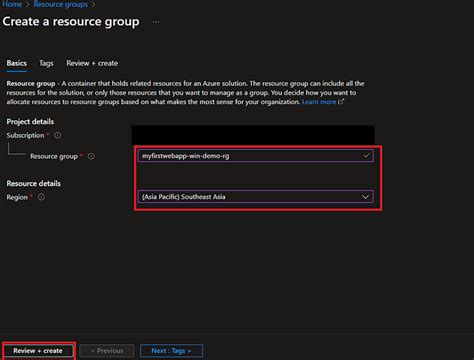
Task: Click the Review + create button
Action: point(38,351)
